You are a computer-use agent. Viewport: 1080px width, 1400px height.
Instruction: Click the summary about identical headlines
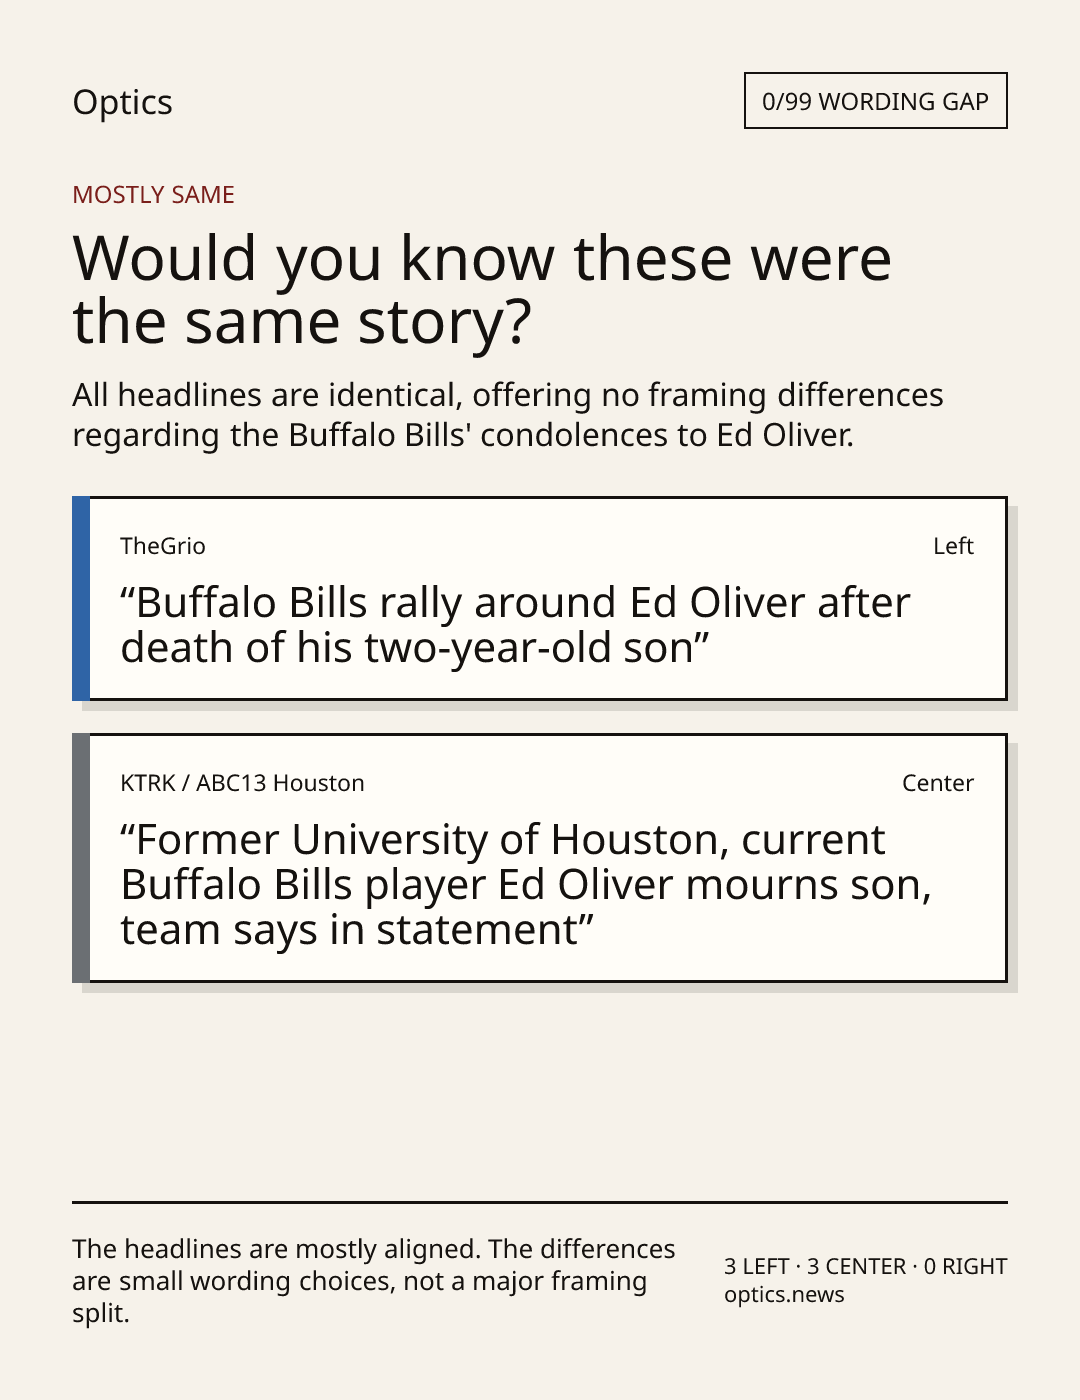pyautogui.click(x=507, y=415)
